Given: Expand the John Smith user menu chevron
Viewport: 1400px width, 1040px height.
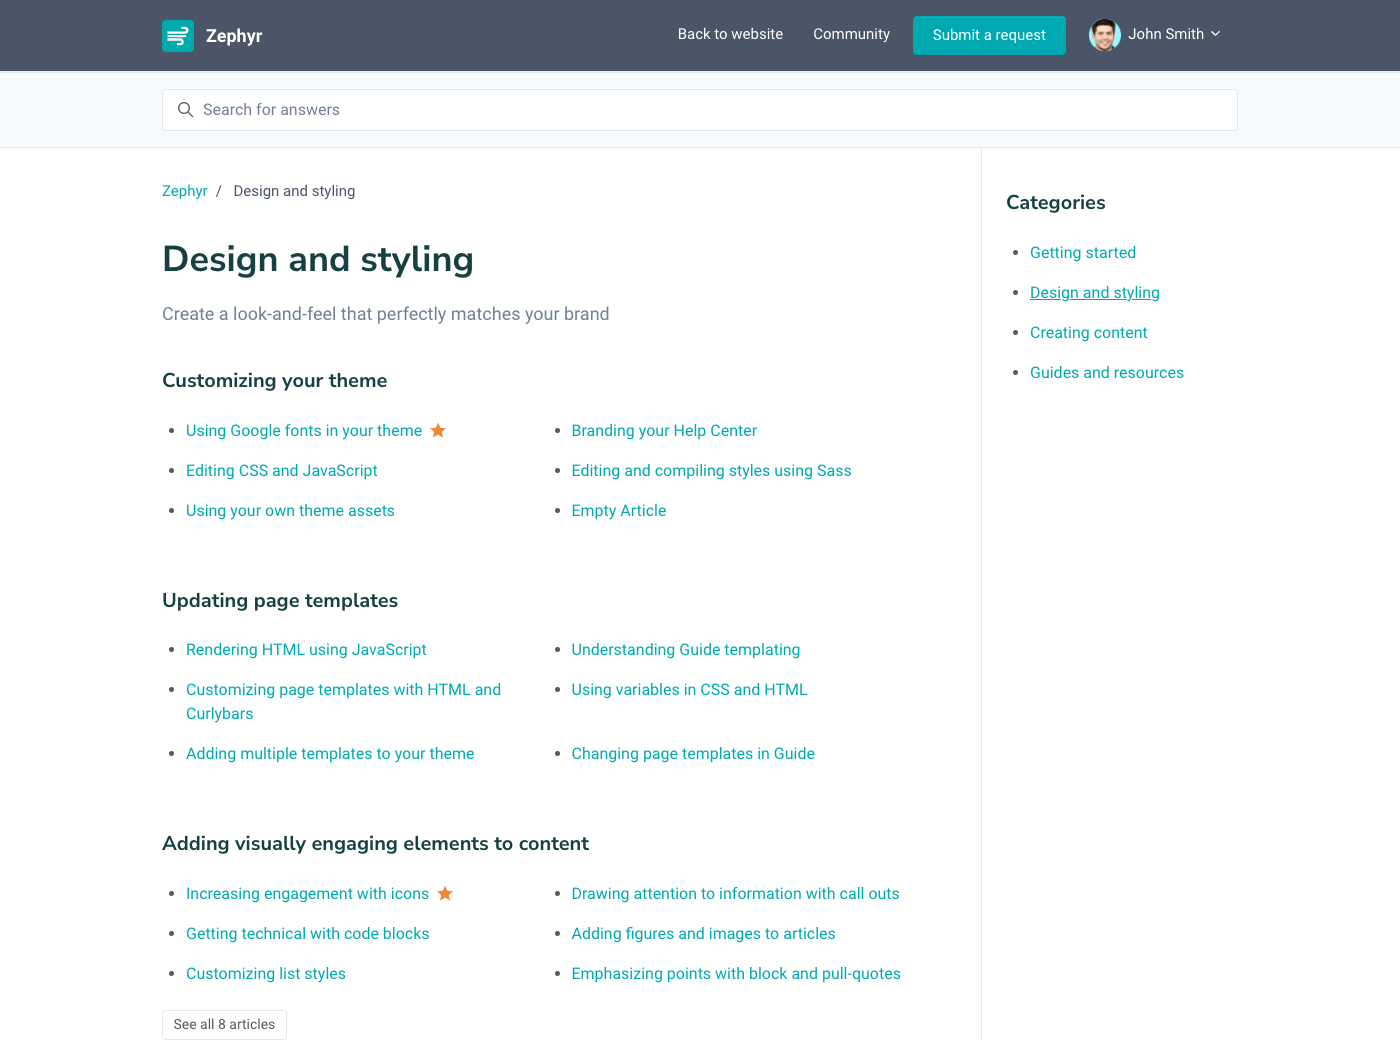Looking at the screenshot, I should (x=1216, y=34).
